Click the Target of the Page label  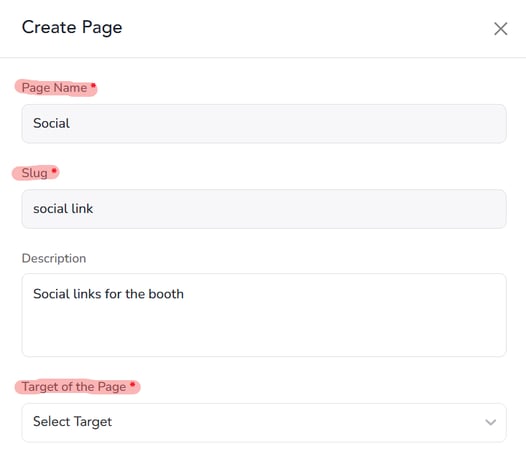point(74,387)
